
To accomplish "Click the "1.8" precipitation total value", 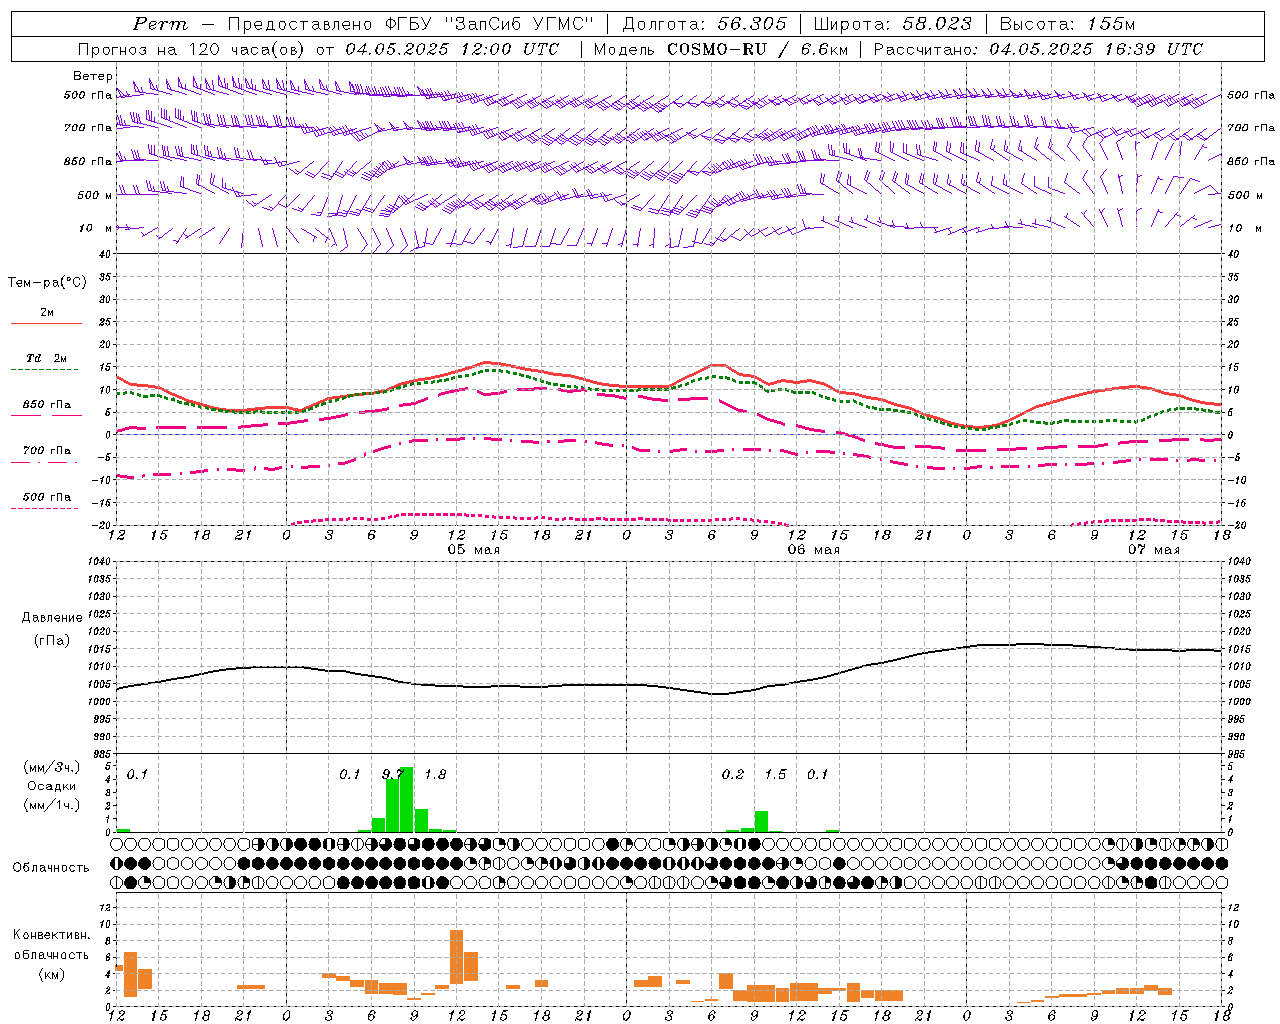I will click(435, 774).
